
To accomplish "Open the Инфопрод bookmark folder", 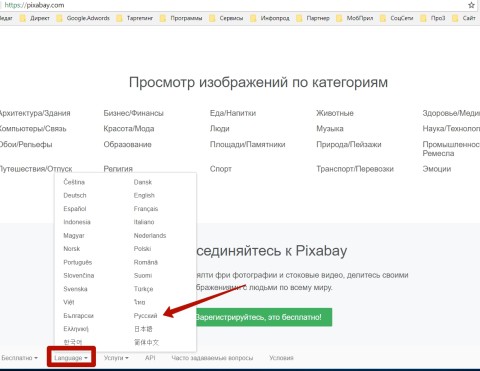I will tap(270, 18).
